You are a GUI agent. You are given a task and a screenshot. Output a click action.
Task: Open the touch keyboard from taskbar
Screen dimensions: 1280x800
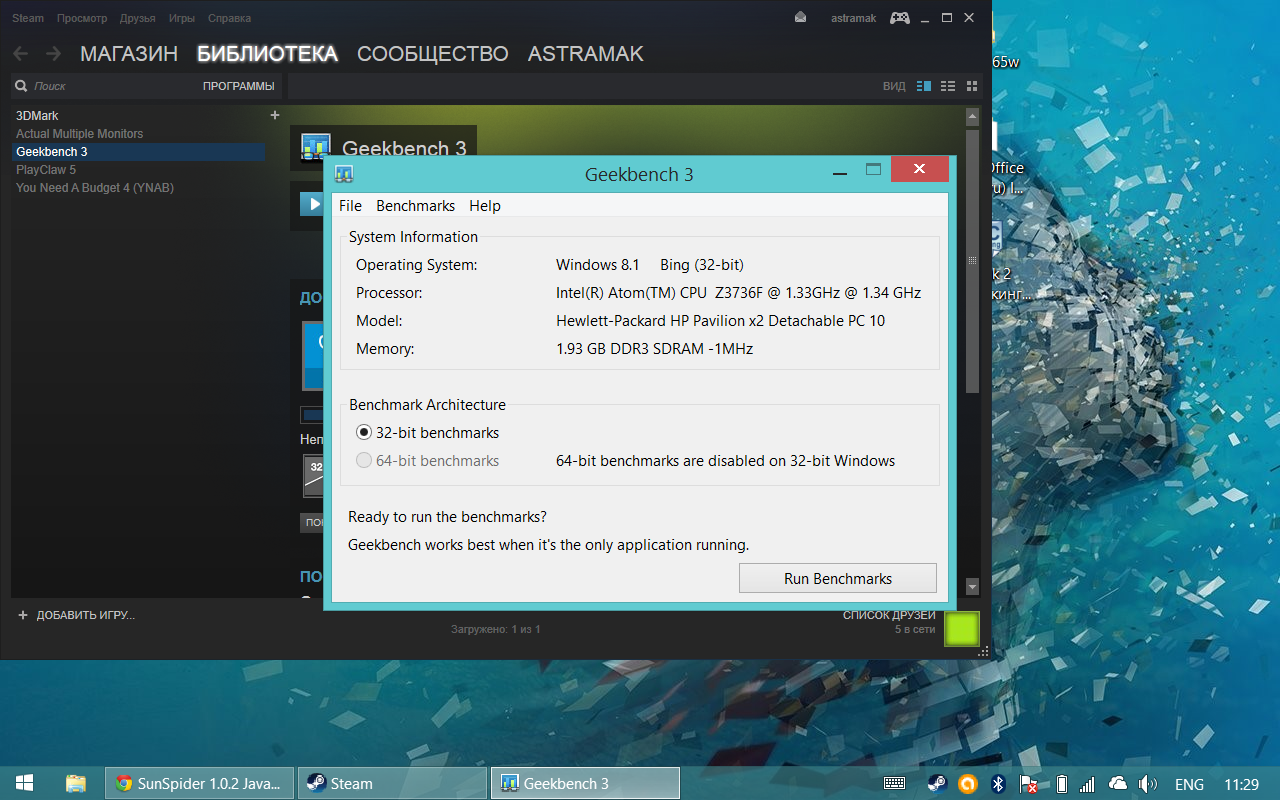pyautogui.click(x=894, y=784)
